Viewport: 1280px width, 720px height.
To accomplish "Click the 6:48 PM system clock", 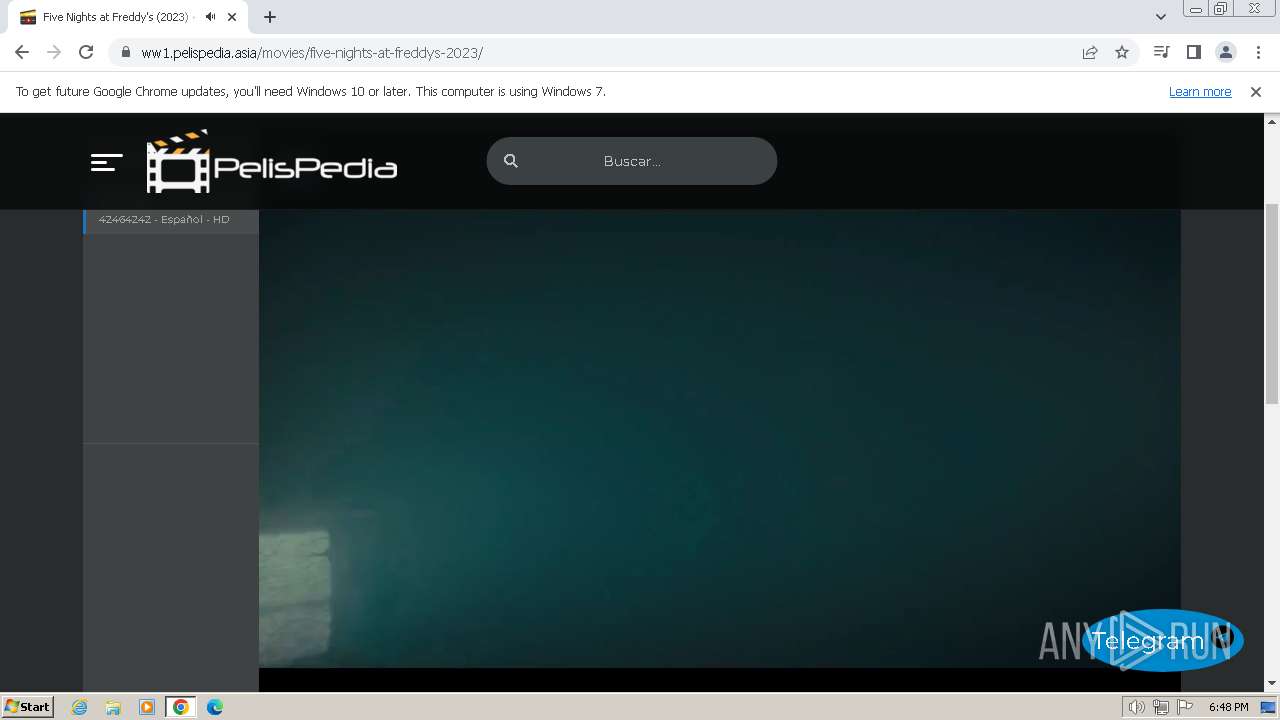I will click(x=1228, y=707).
